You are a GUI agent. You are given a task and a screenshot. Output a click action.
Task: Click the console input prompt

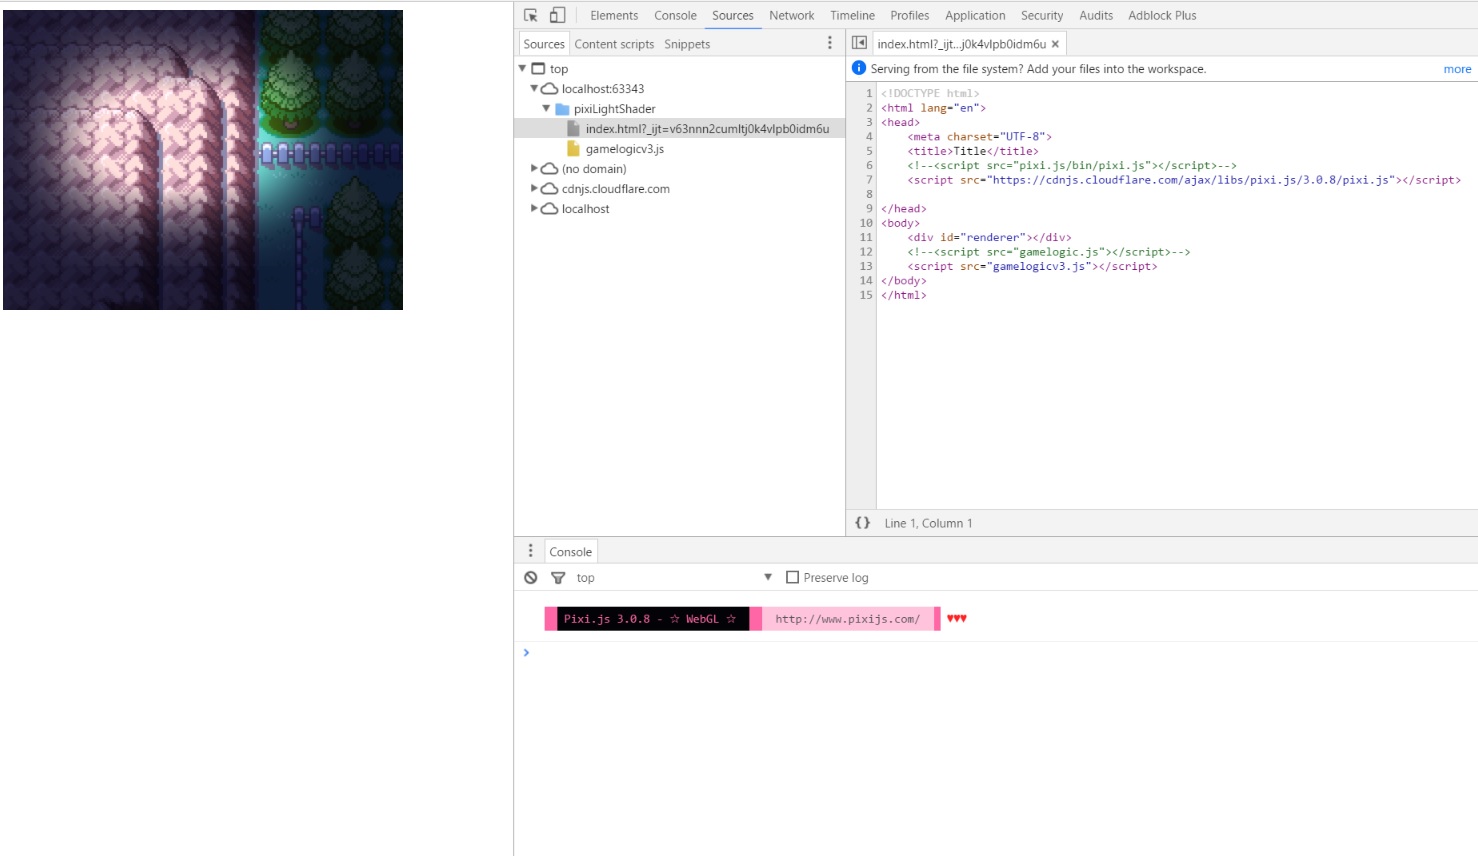point(1000,653)
